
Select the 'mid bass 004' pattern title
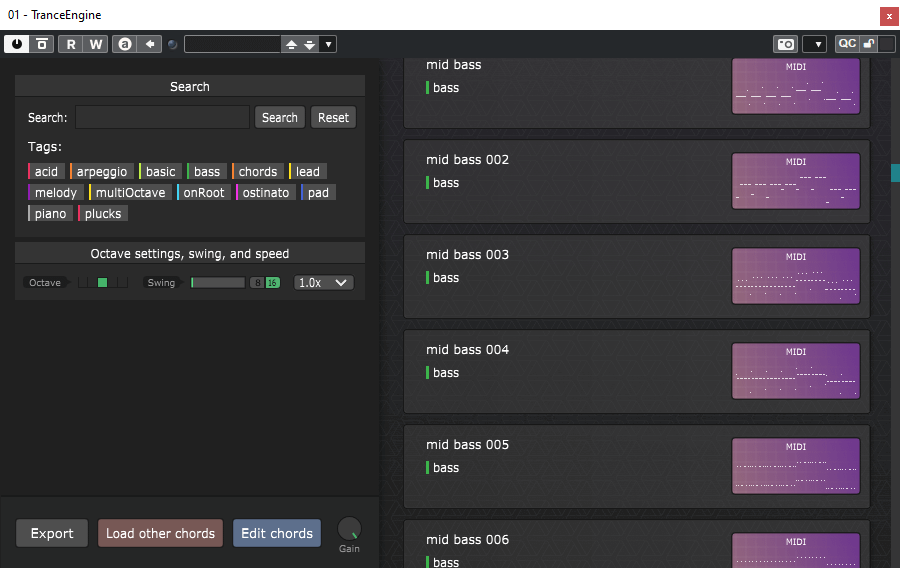467,349
